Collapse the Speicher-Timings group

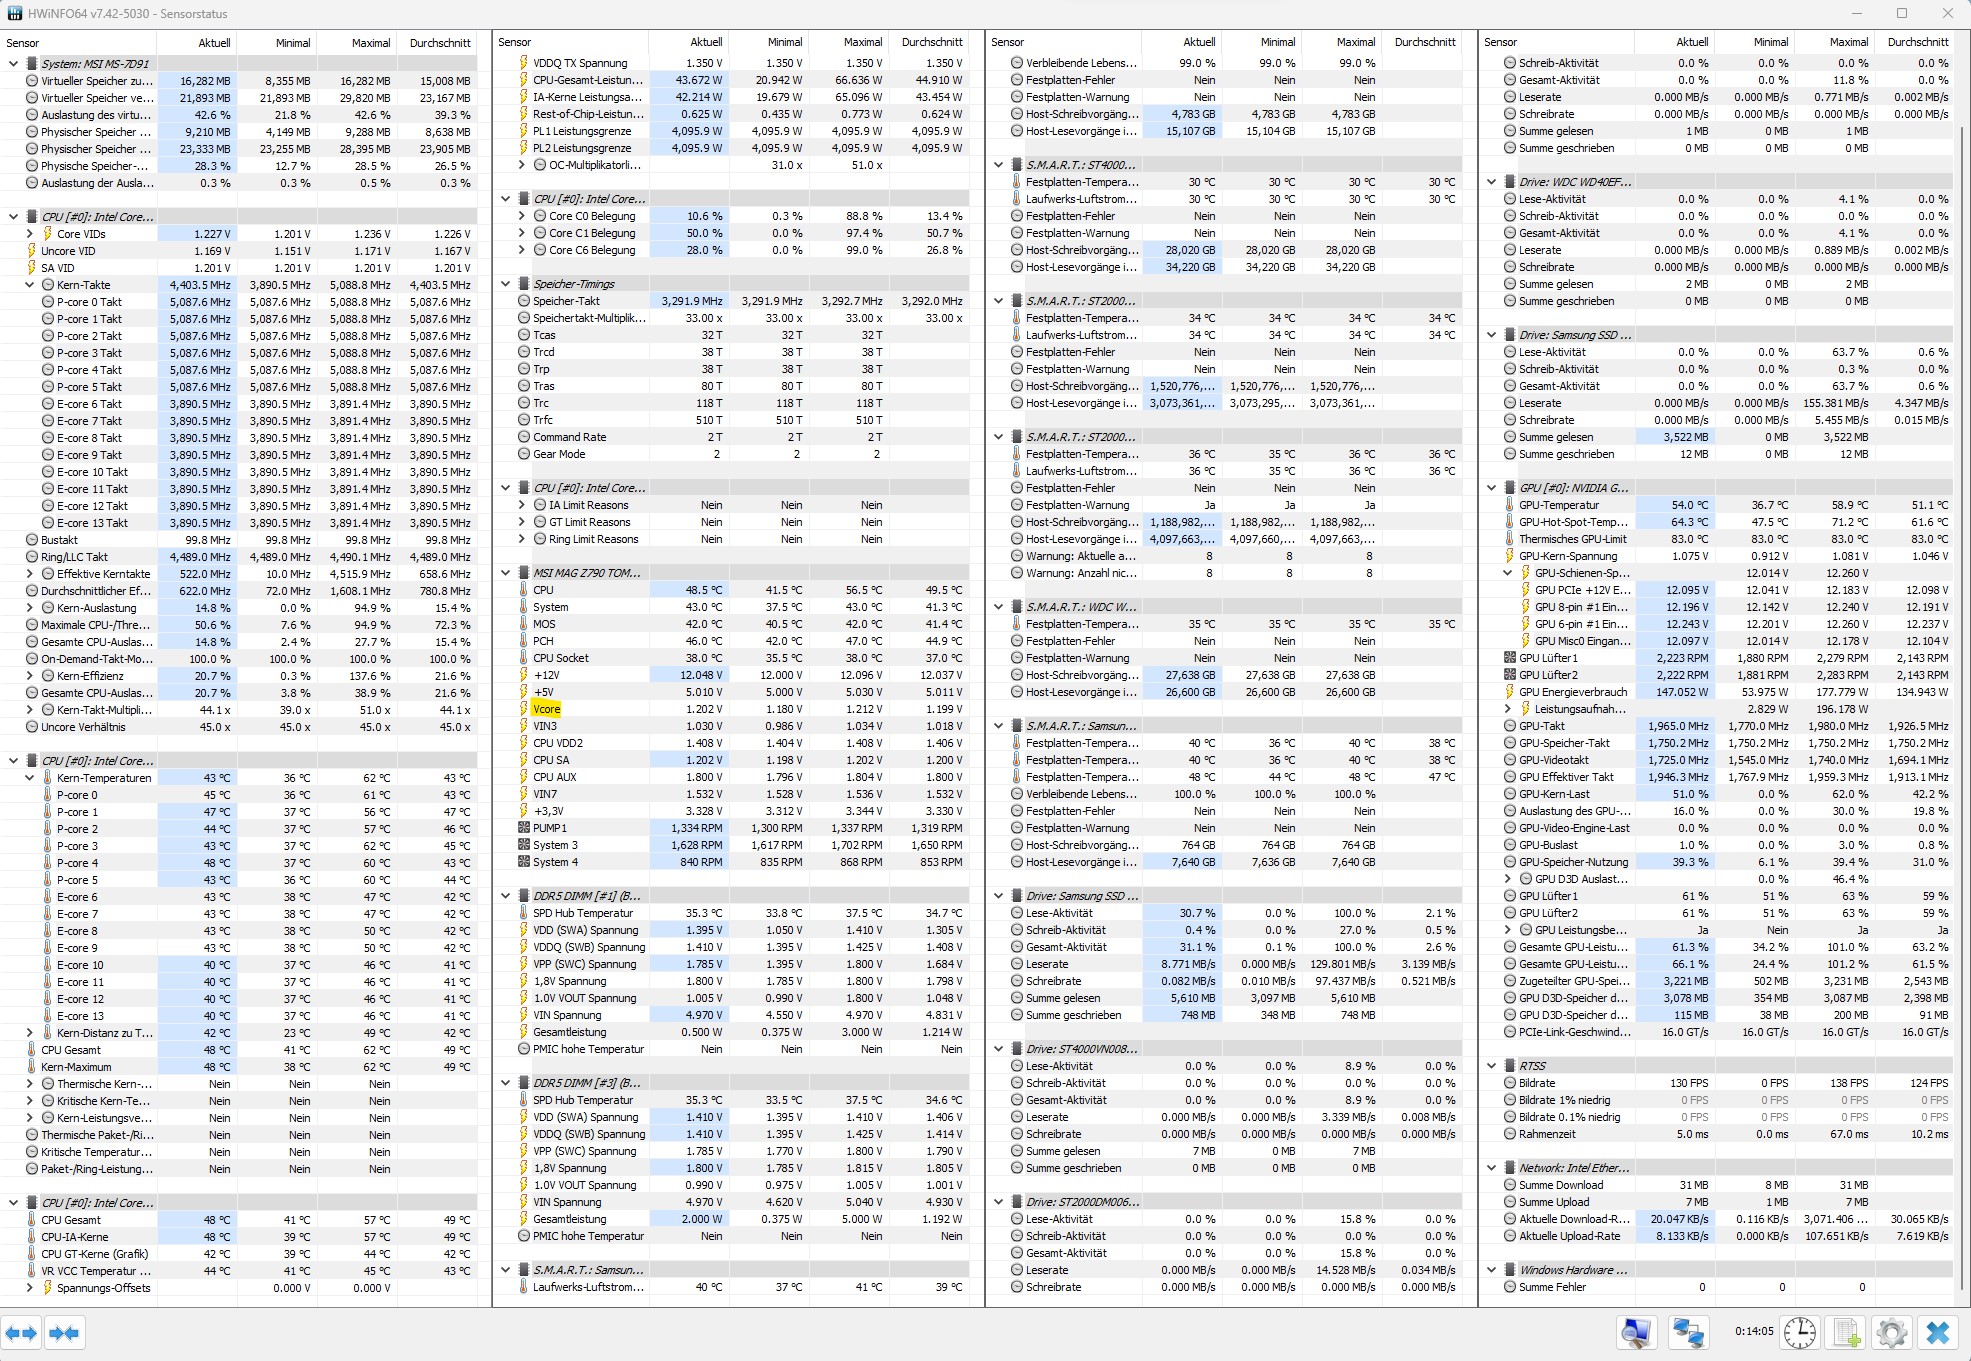click(506, 284)
